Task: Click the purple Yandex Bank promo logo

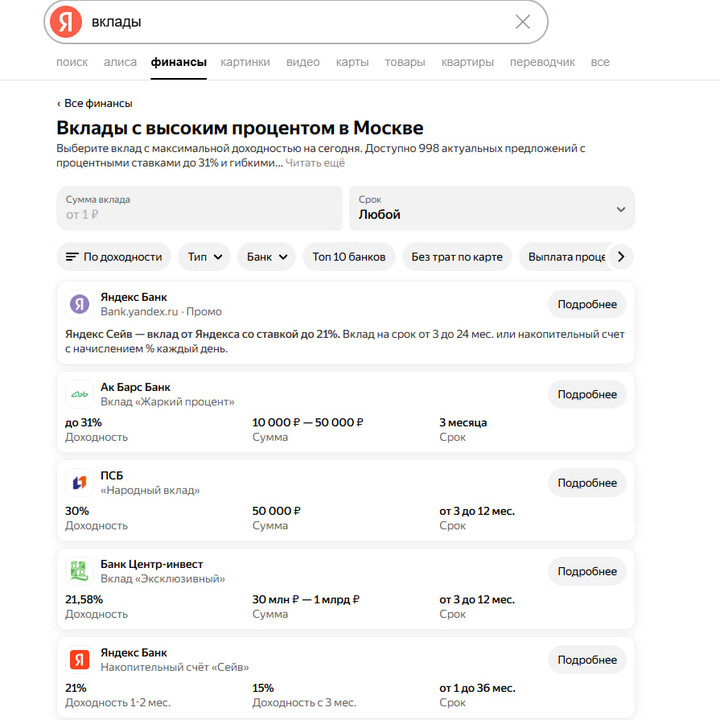Action: coord(79,304)
